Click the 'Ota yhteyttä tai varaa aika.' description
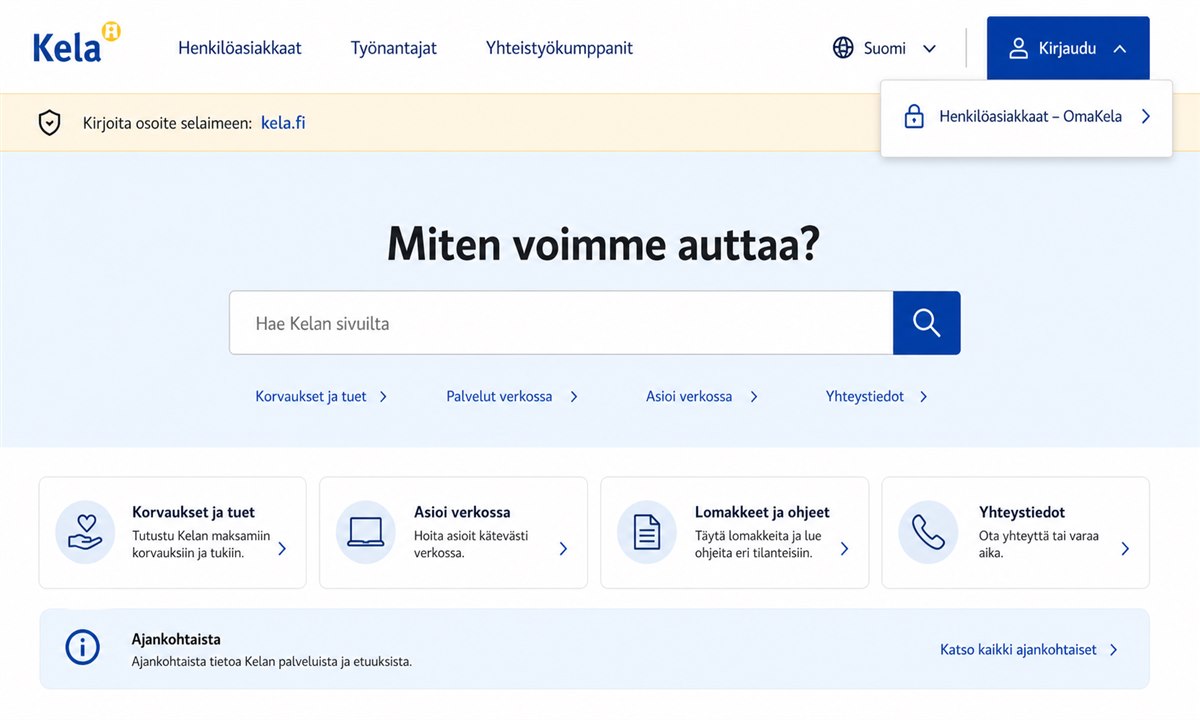Image resolution: width=1200 pixels, height=720 pixels. tap(1039, 544)
